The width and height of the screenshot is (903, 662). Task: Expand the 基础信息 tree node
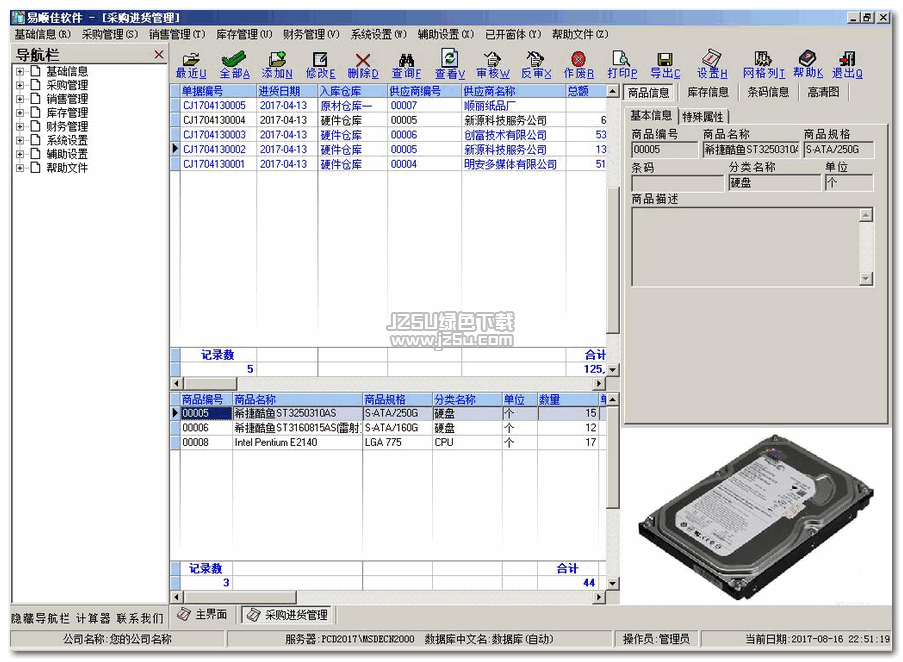coord(20,71)
